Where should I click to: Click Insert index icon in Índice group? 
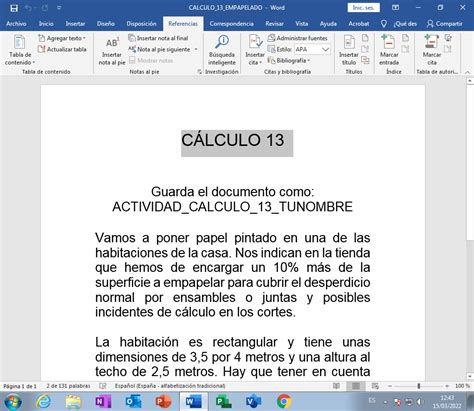pos(405,38)
